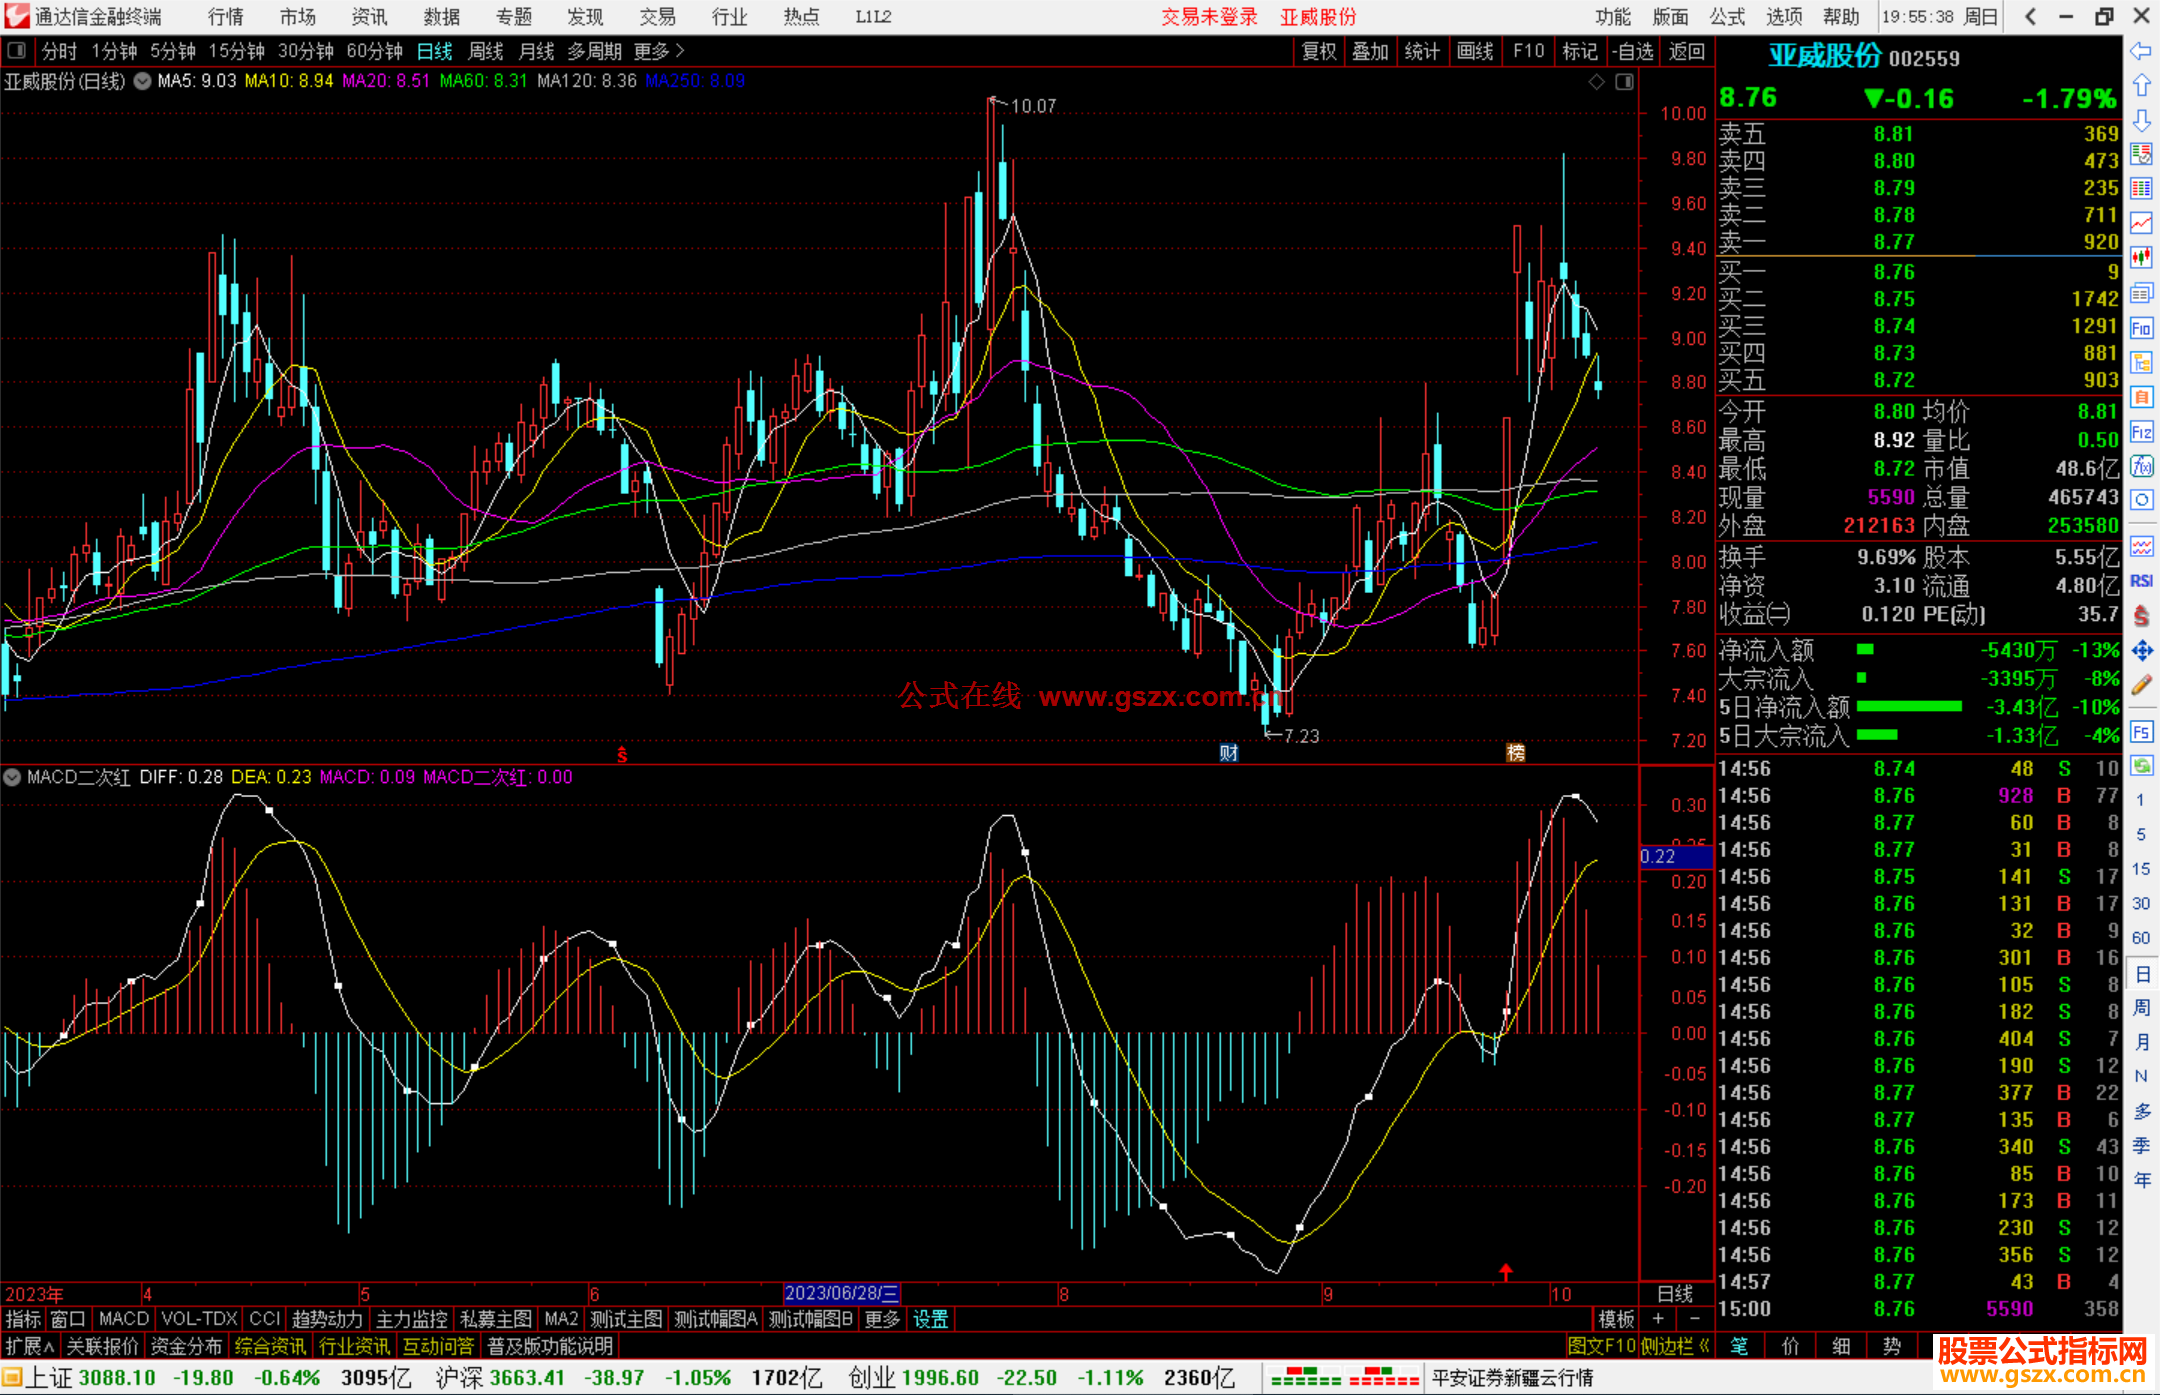This screenshot has width=2160, height=1395.
Task: Select the pencil drawing tool icon
Action: coord(2141,686)
